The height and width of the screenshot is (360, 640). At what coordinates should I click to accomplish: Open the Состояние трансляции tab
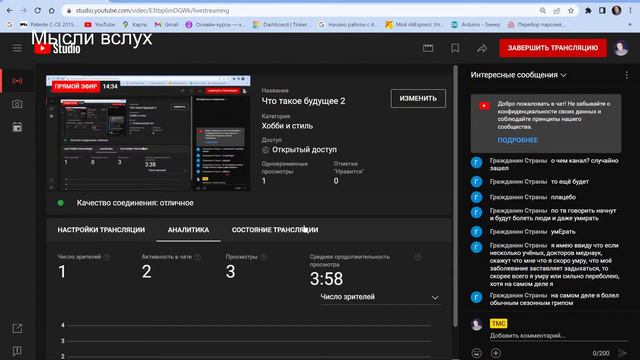click(275, 230)
